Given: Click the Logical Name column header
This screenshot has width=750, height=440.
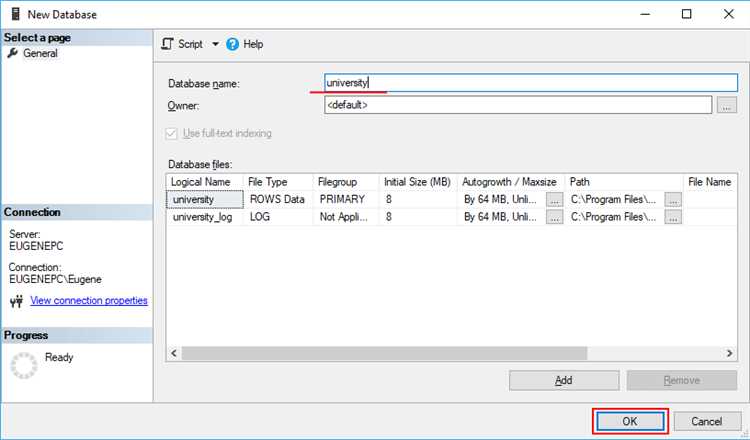Looking at the screenshot, I should coord(205,182).
